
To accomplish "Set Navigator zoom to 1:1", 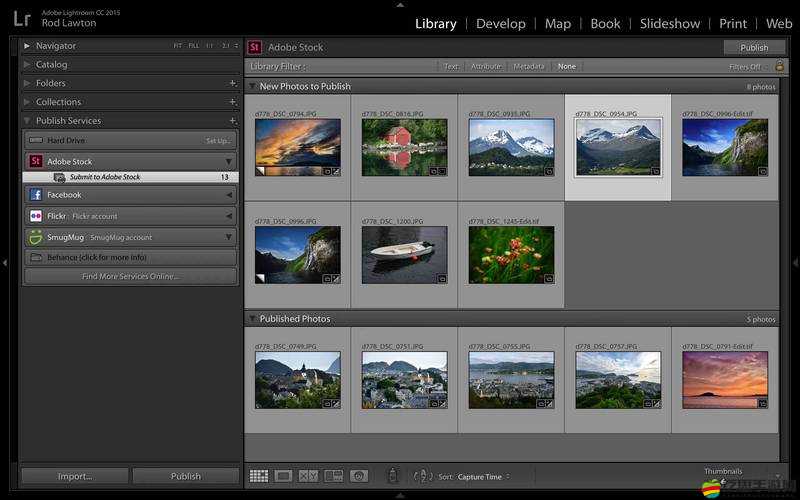I will coord(210,46).
